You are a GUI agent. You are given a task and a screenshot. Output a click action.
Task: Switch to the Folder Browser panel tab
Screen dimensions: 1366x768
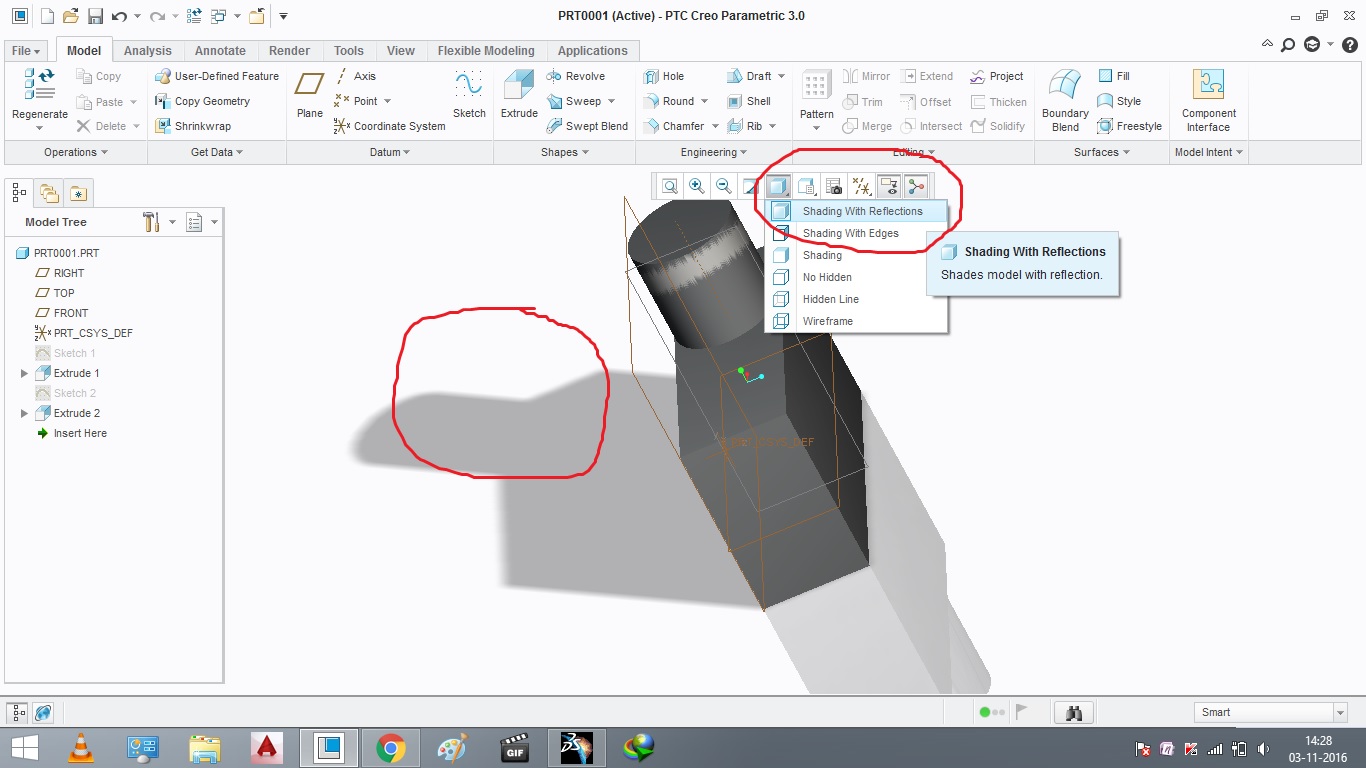coord(48,193)
